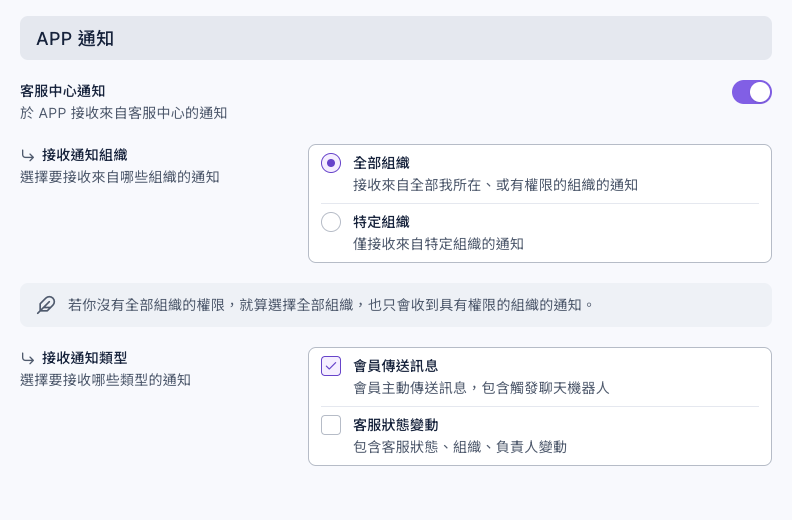Click the feather icon in the info note

pyautogui.click(x=46, y=305)
